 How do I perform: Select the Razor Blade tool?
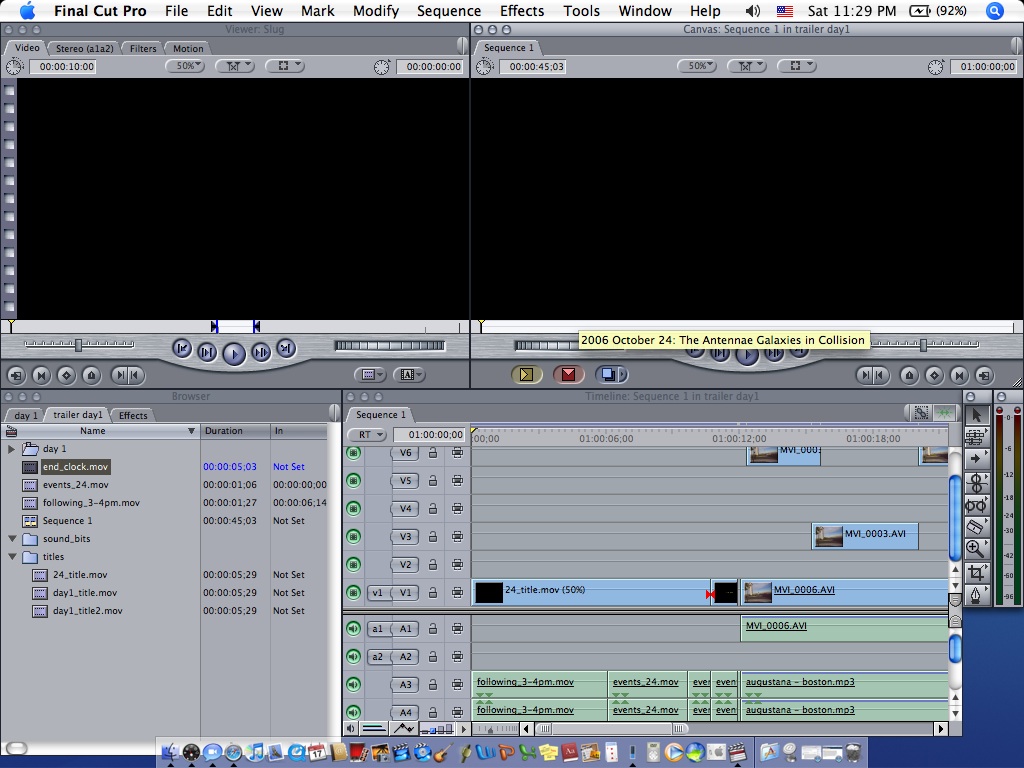point(976,527)
